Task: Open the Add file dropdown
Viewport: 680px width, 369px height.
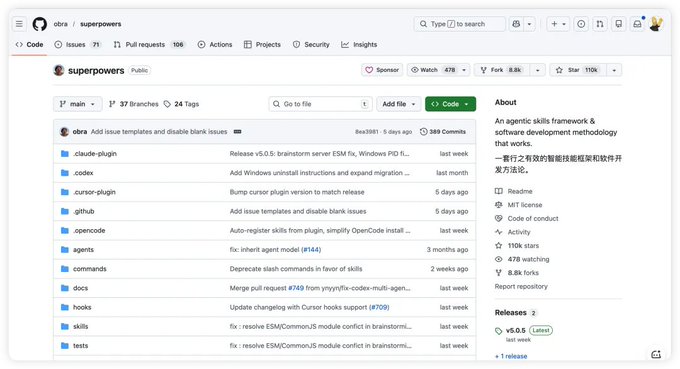Action: pos(399,104)
